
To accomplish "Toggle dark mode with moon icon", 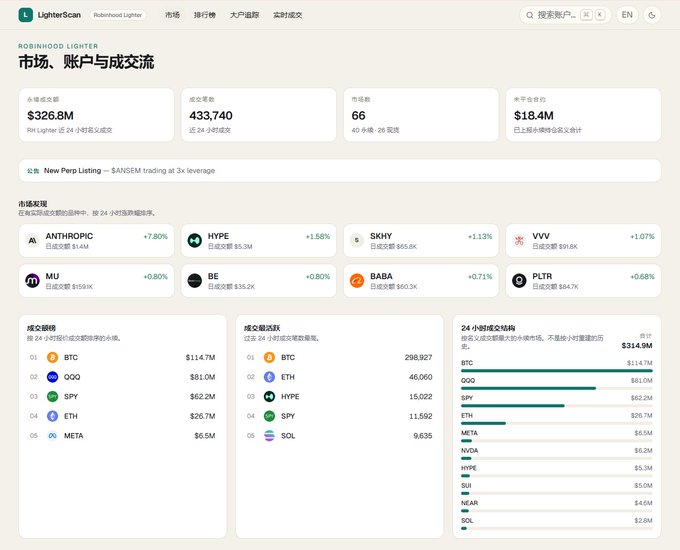I will [651, 15].
